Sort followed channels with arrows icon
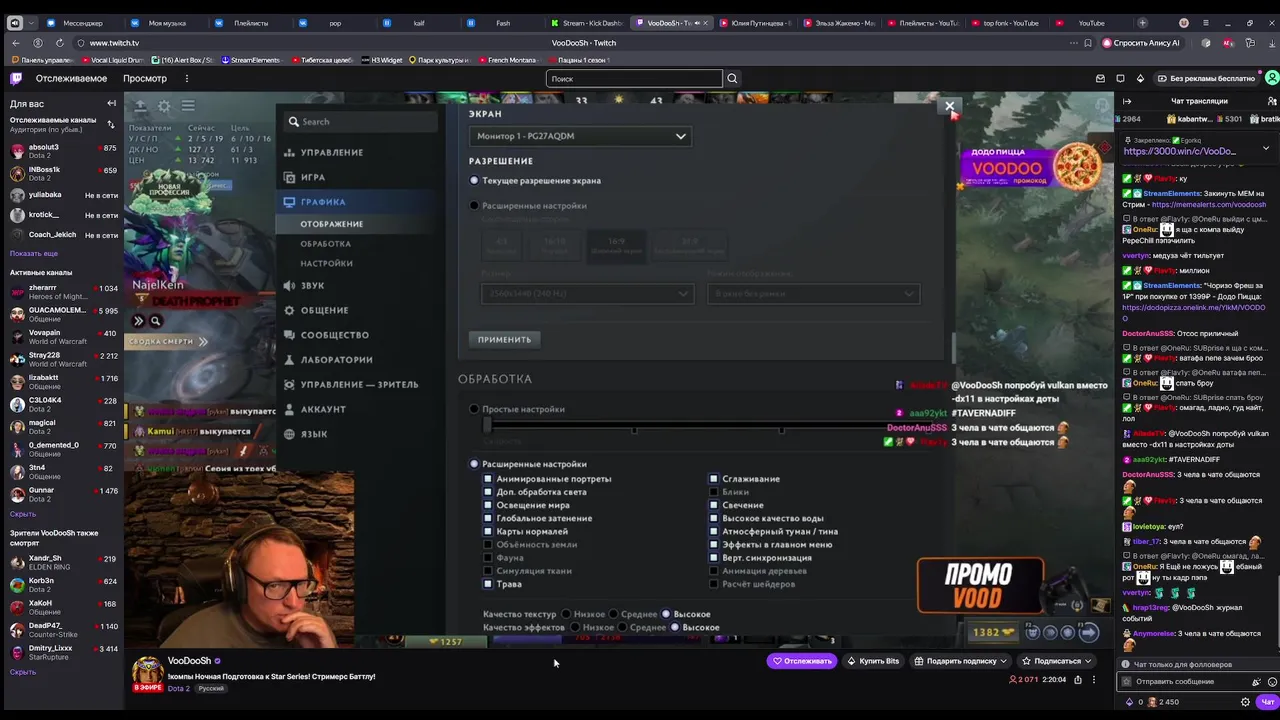Screen dimensions: 1280x720 [111, 124]
